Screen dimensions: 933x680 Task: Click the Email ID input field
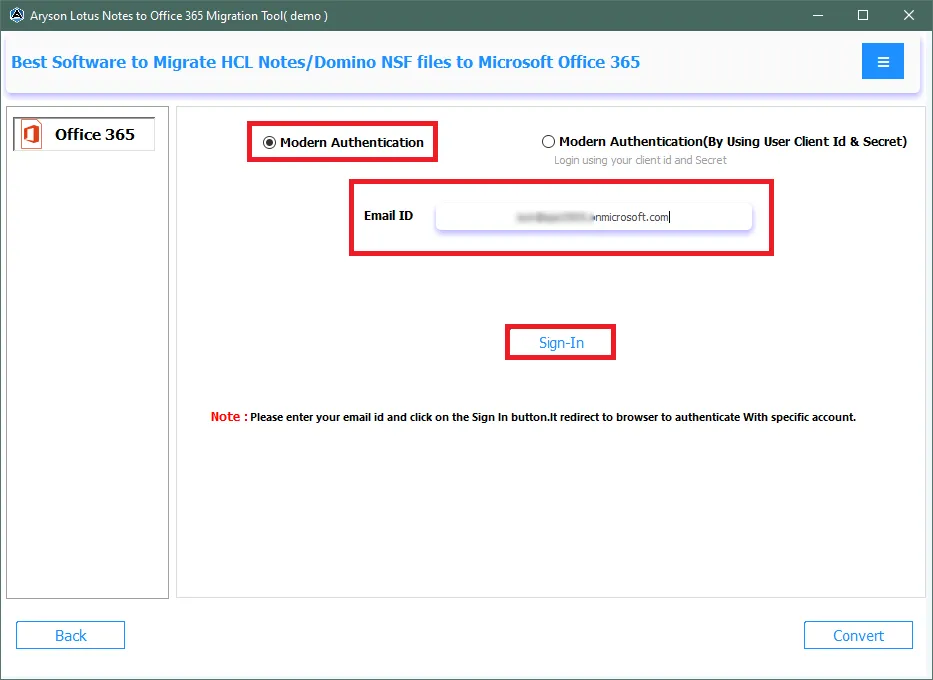point(594,217)
